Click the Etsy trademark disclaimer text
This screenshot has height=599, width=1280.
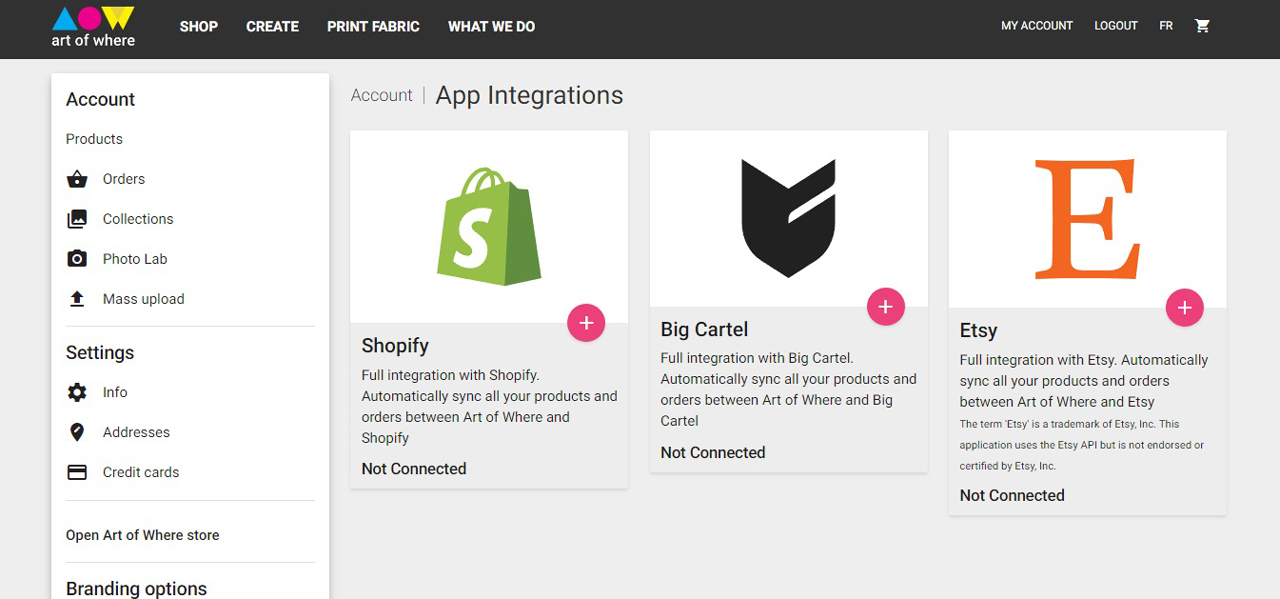[1082, 445]
